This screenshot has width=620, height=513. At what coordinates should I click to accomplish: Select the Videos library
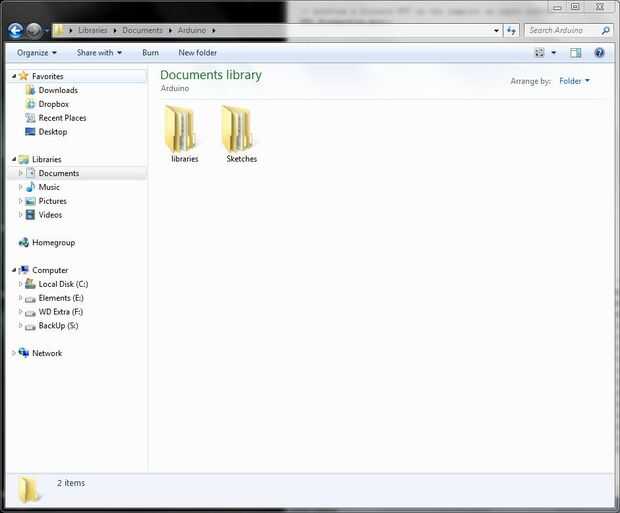tap(50, 215)
